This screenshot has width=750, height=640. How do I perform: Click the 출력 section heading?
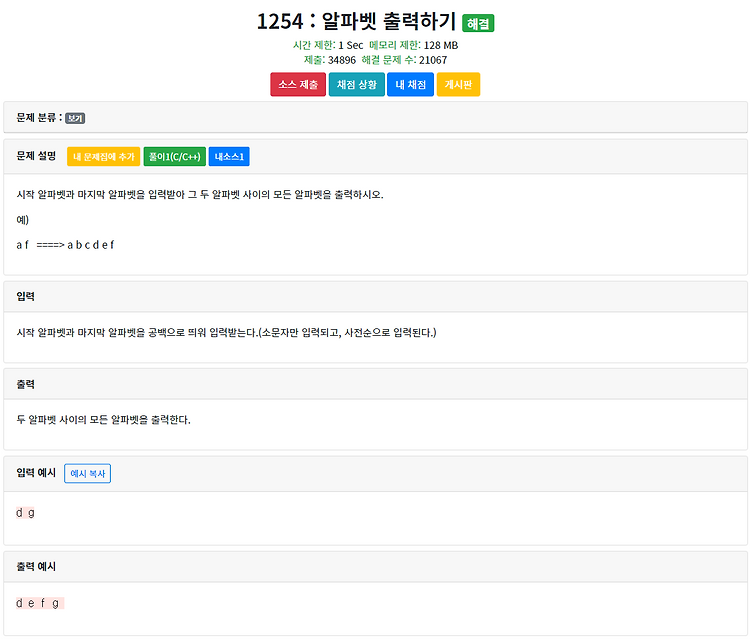tap(25, 384)
